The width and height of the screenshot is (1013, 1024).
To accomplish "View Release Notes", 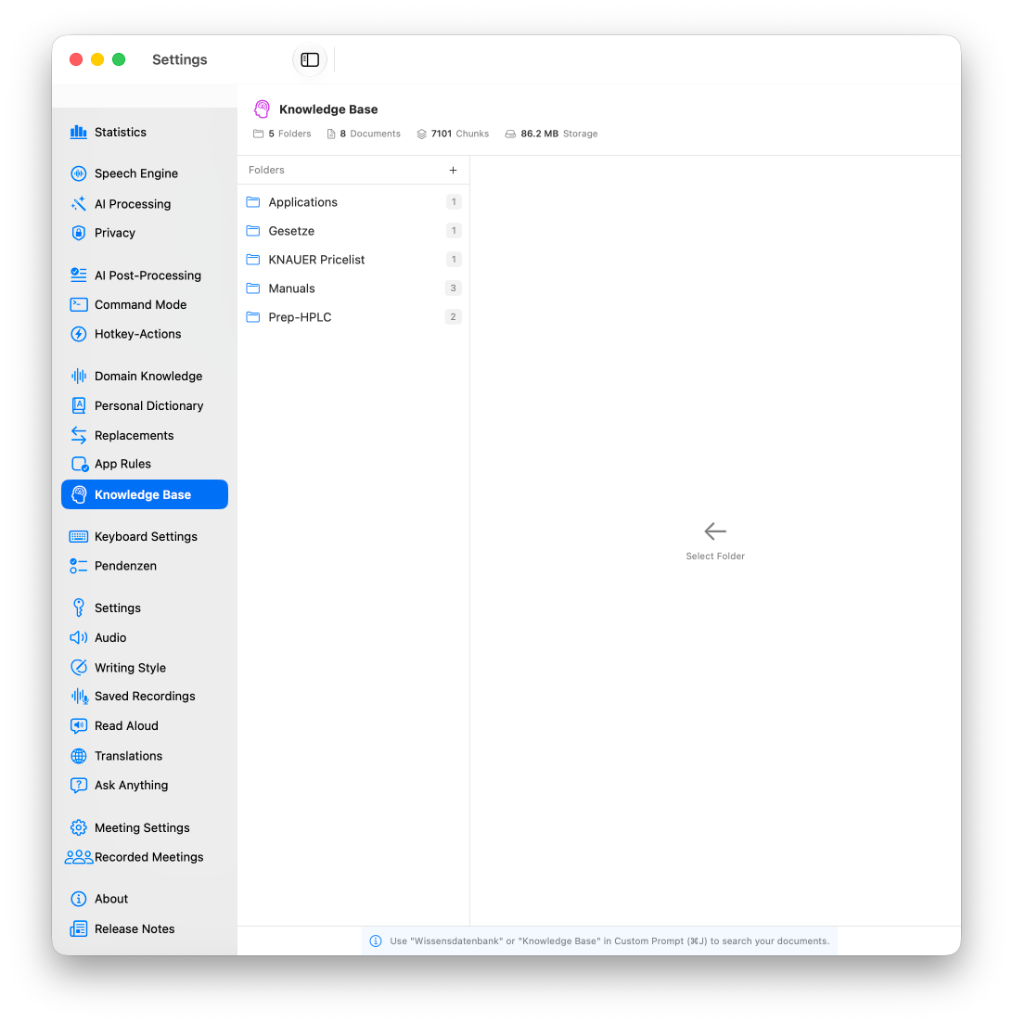I will (144, 929).
